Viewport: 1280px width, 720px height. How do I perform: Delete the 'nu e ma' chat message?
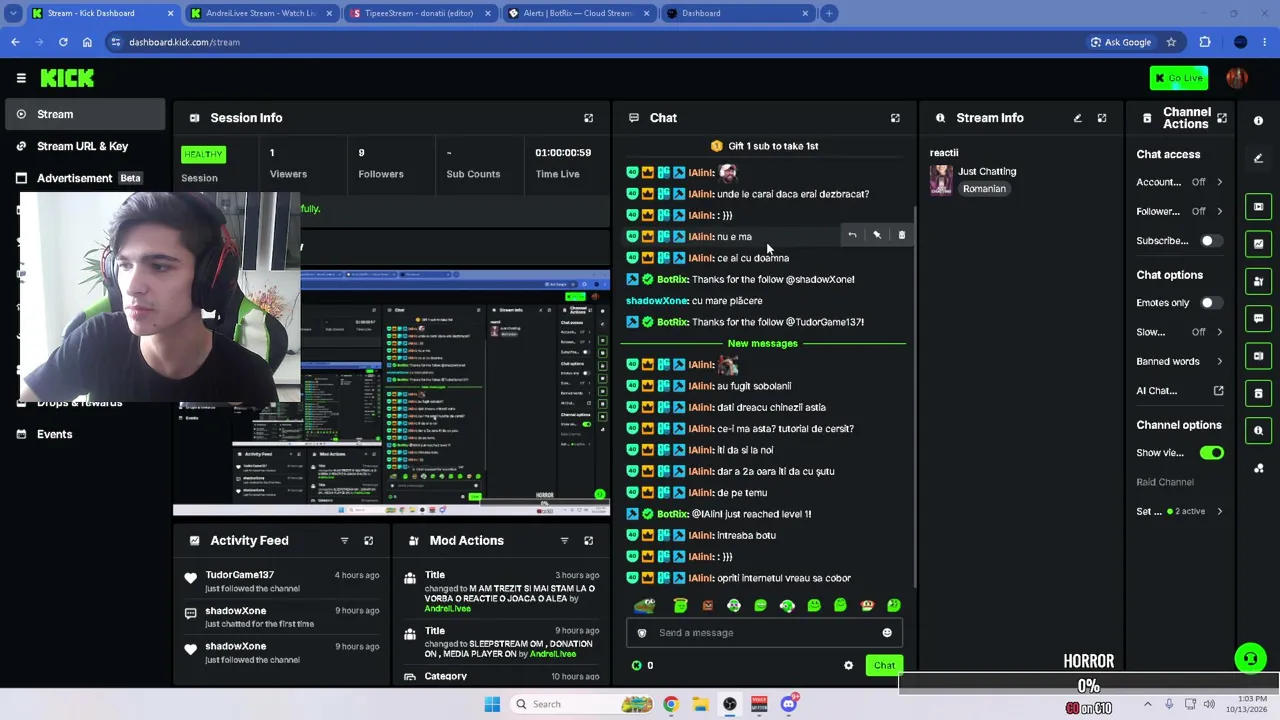pos(901,235)
